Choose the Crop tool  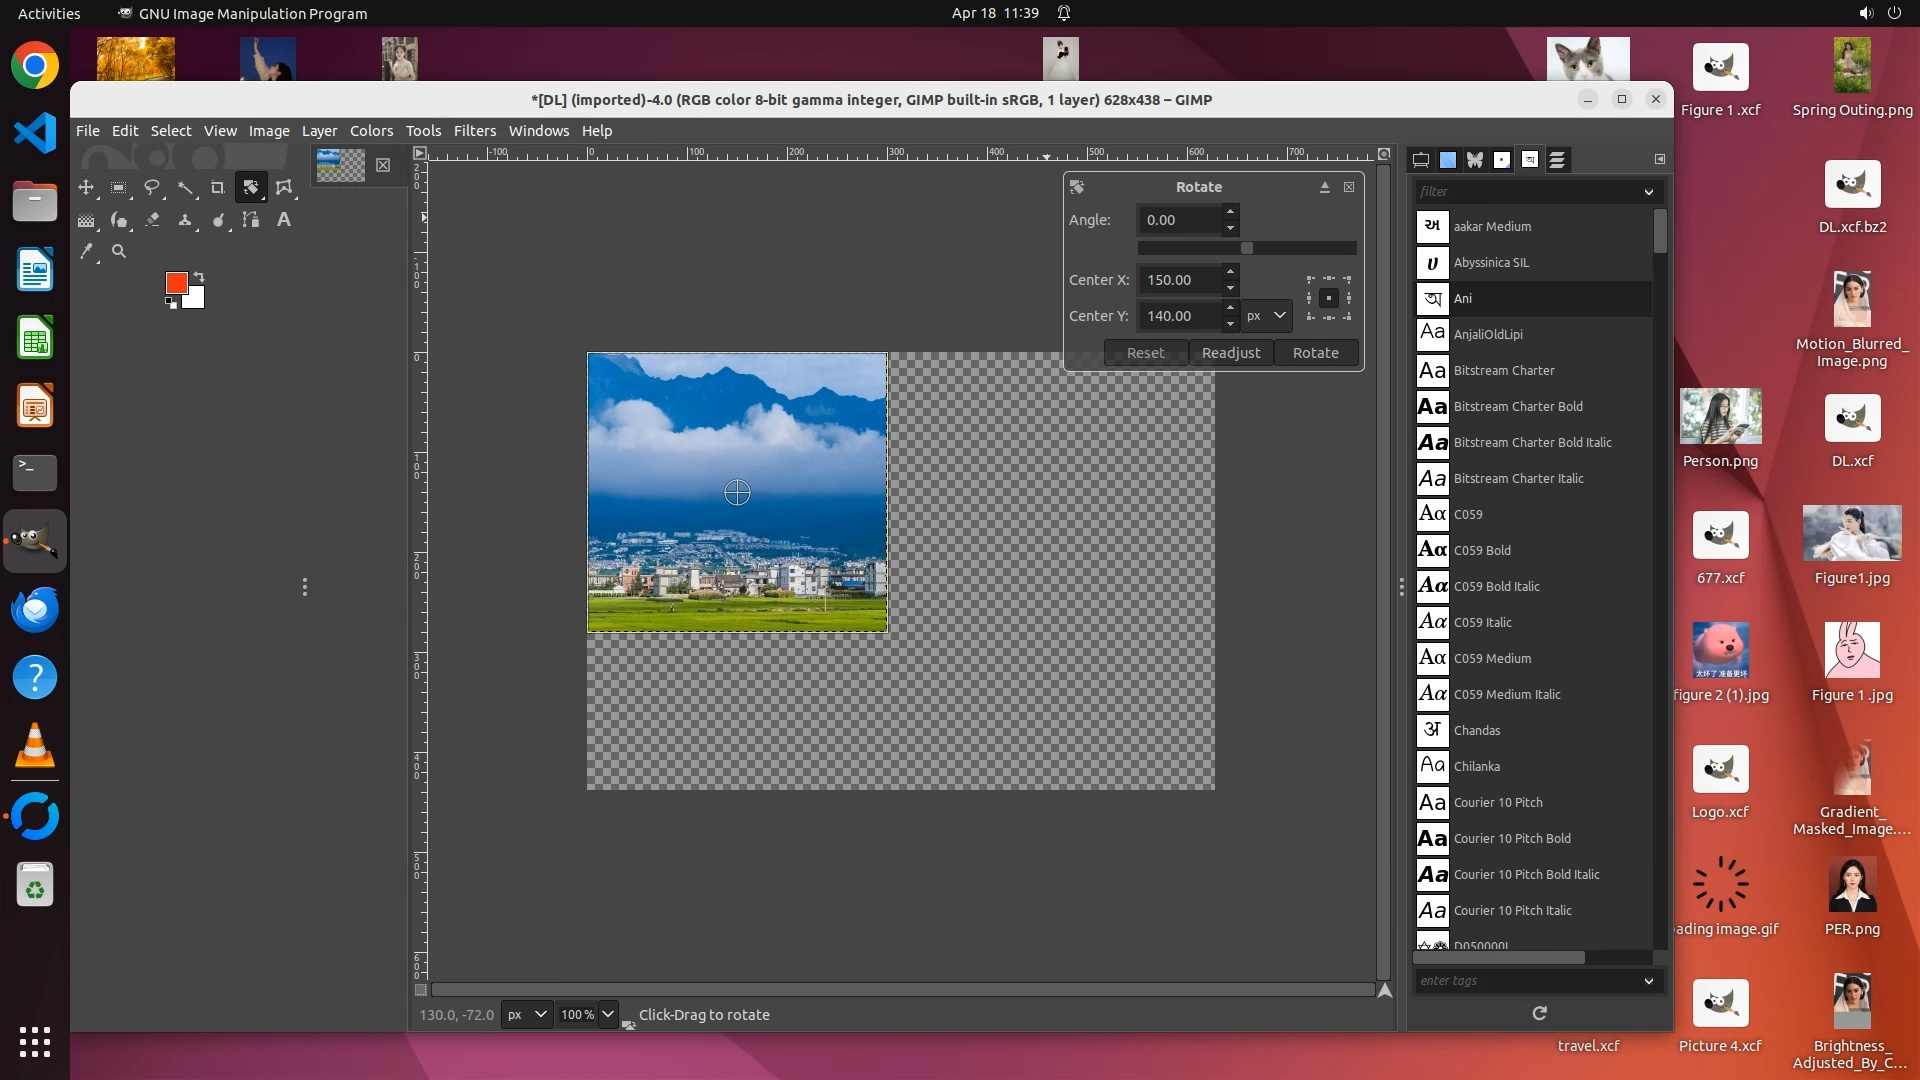(x=217, y=187)
